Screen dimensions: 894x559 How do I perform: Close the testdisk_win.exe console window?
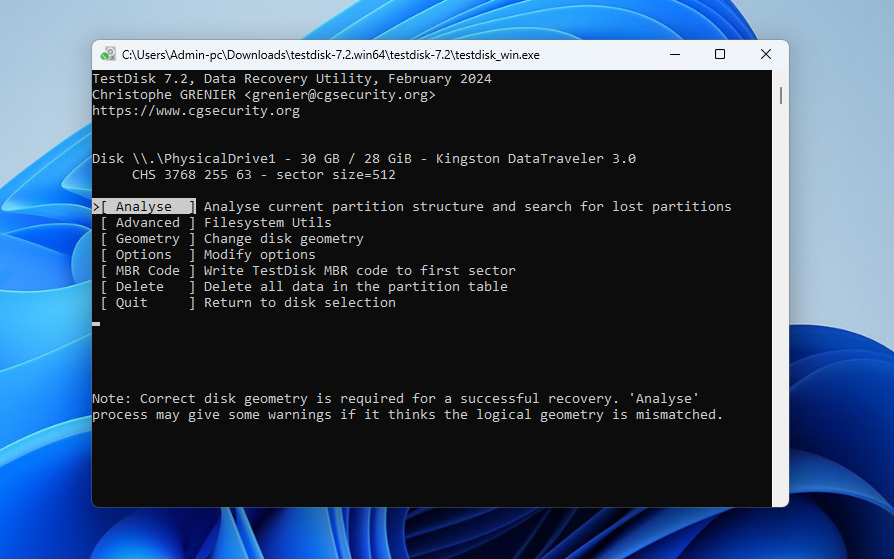[x=766, y=55]
